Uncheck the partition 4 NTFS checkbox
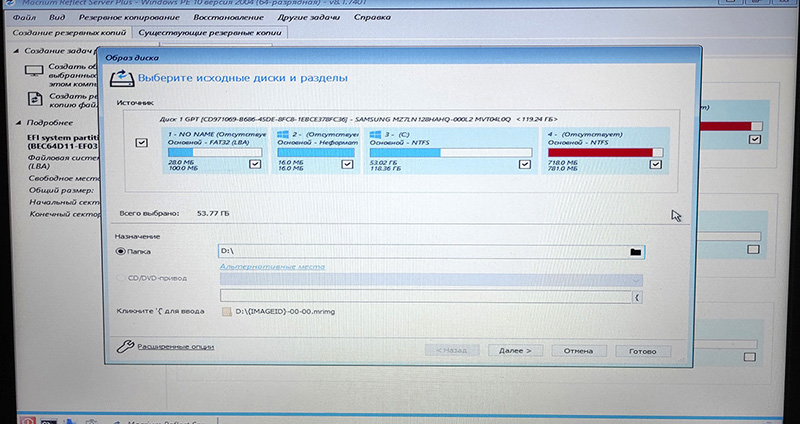This screenshot has width=800, height=424. click(655, 164)
